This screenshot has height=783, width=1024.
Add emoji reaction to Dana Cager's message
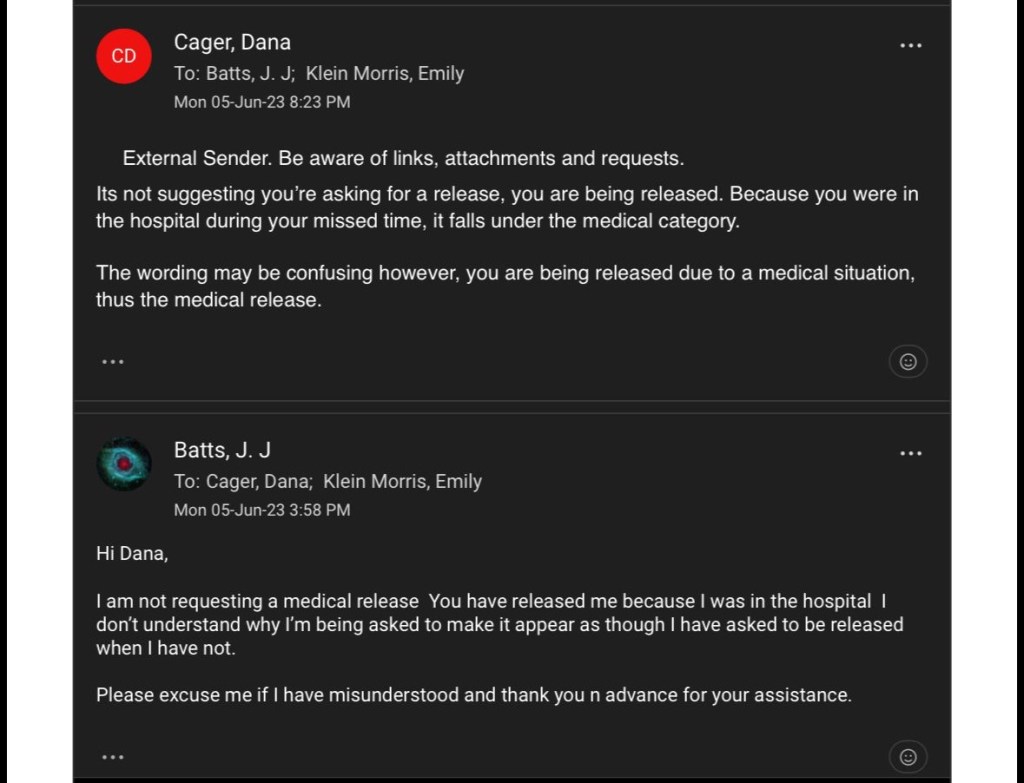(x=907, y=362)
